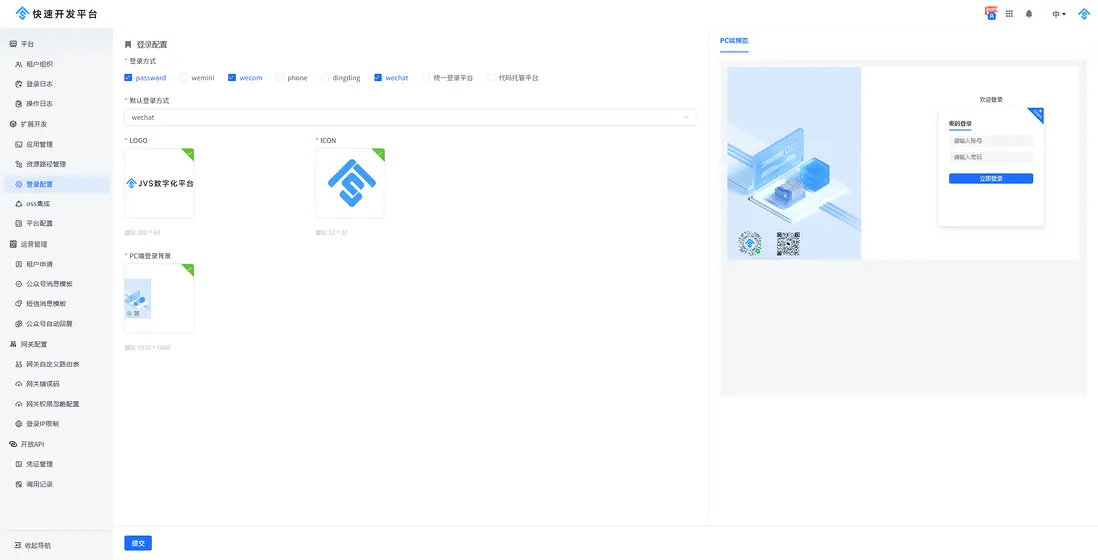Select the 密码登录 tab in preview
This screenshot has height=560, width=1098.
[x=960, y=124]
